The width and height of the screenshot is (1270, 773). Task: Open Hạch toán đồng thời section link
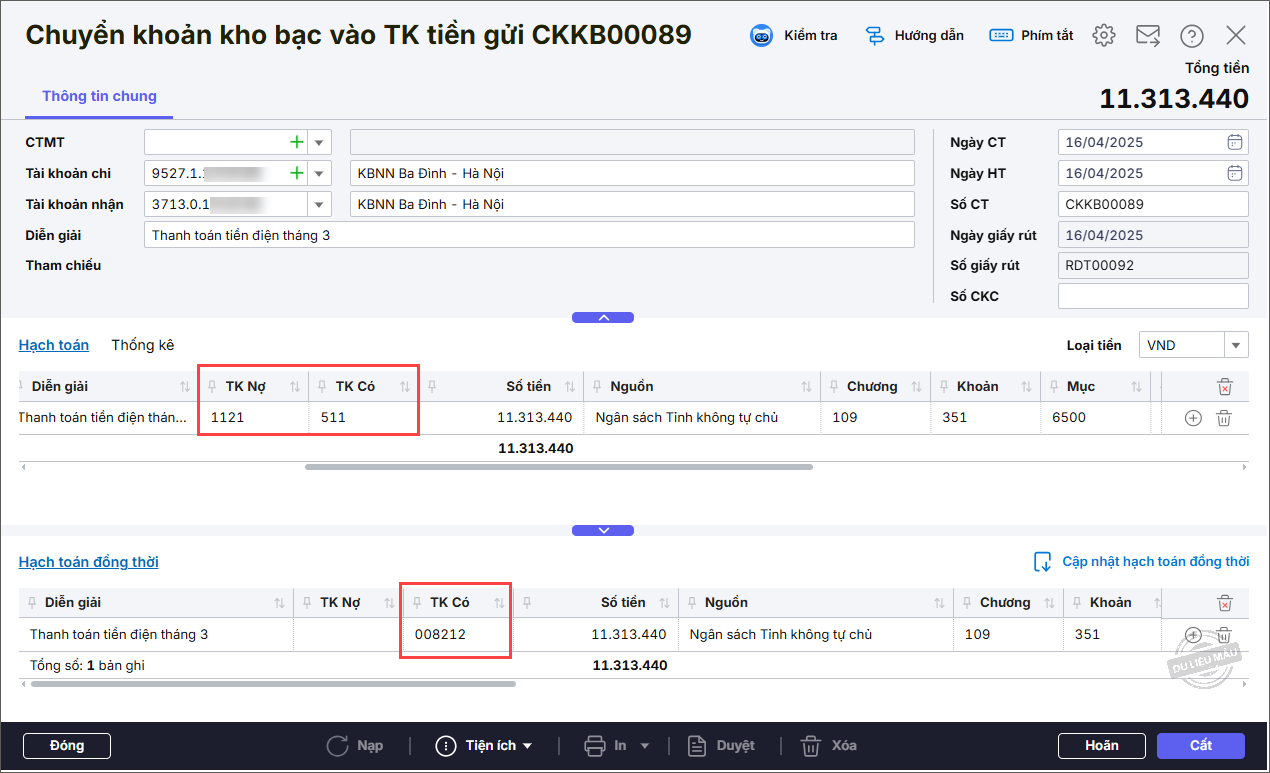click(89, 562)
